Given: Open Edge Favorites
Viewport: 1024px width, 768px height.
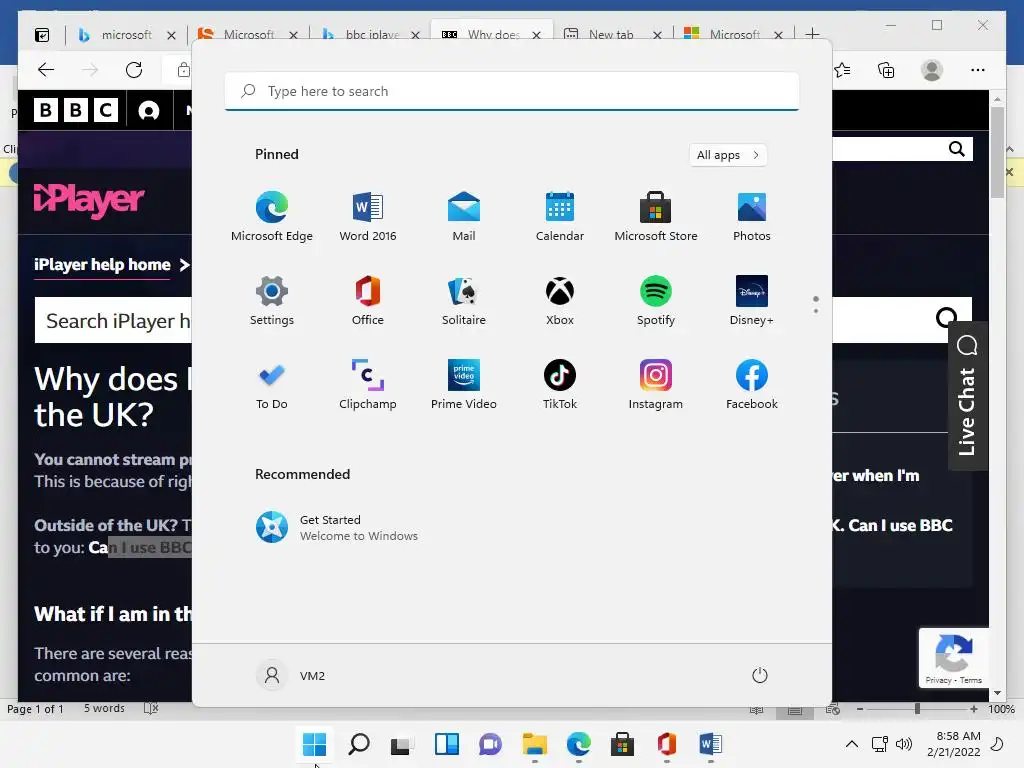Looking at the screenshot, I should (842, 70).
